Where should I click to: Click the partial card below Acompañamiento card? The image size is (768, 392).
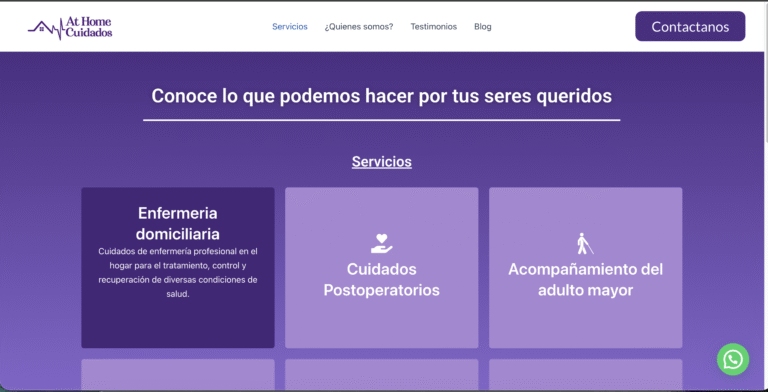(x=585, y=374)
